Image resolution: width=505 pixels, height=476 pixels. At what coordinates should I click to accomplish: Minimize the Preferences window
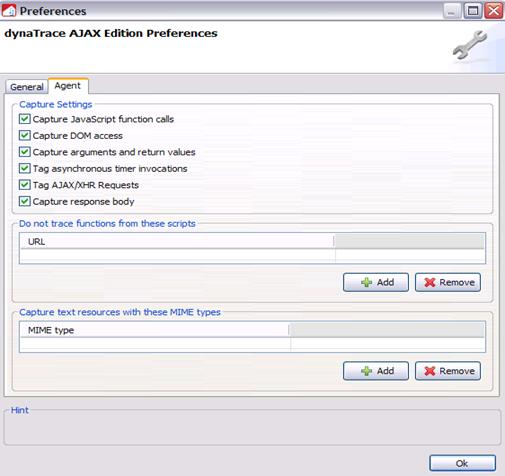452,11
